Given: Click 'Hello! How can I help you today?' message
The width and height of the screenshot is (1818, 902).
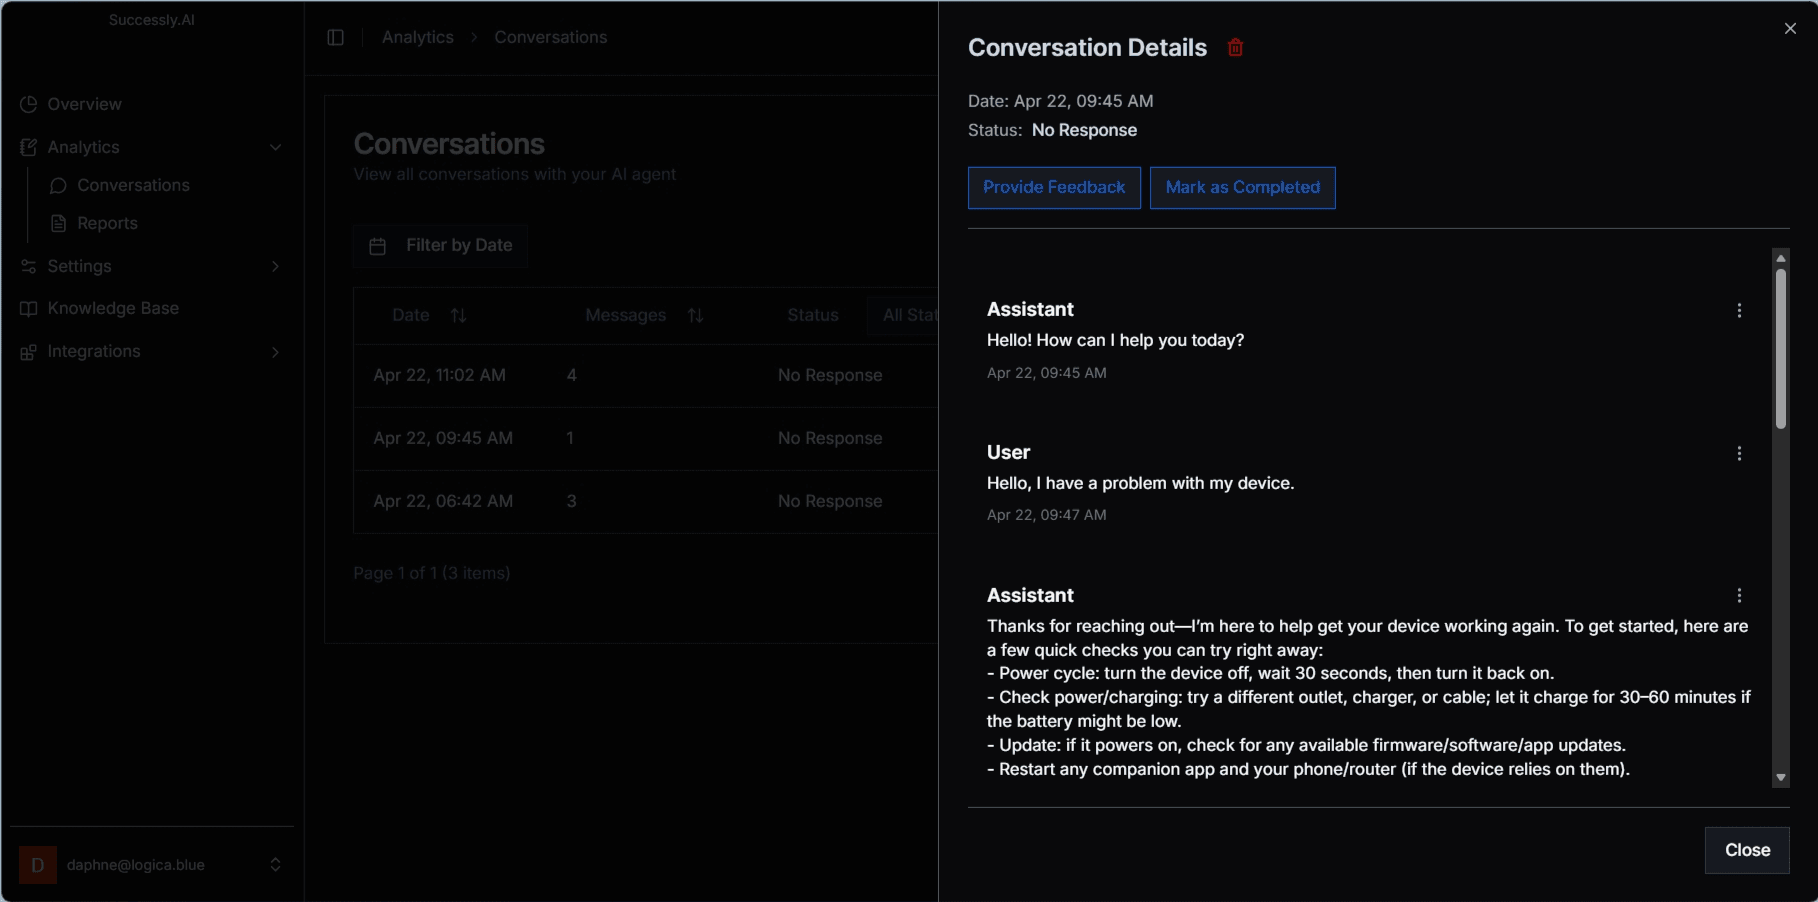Looking at the screenshot, I should (1116, 341).
